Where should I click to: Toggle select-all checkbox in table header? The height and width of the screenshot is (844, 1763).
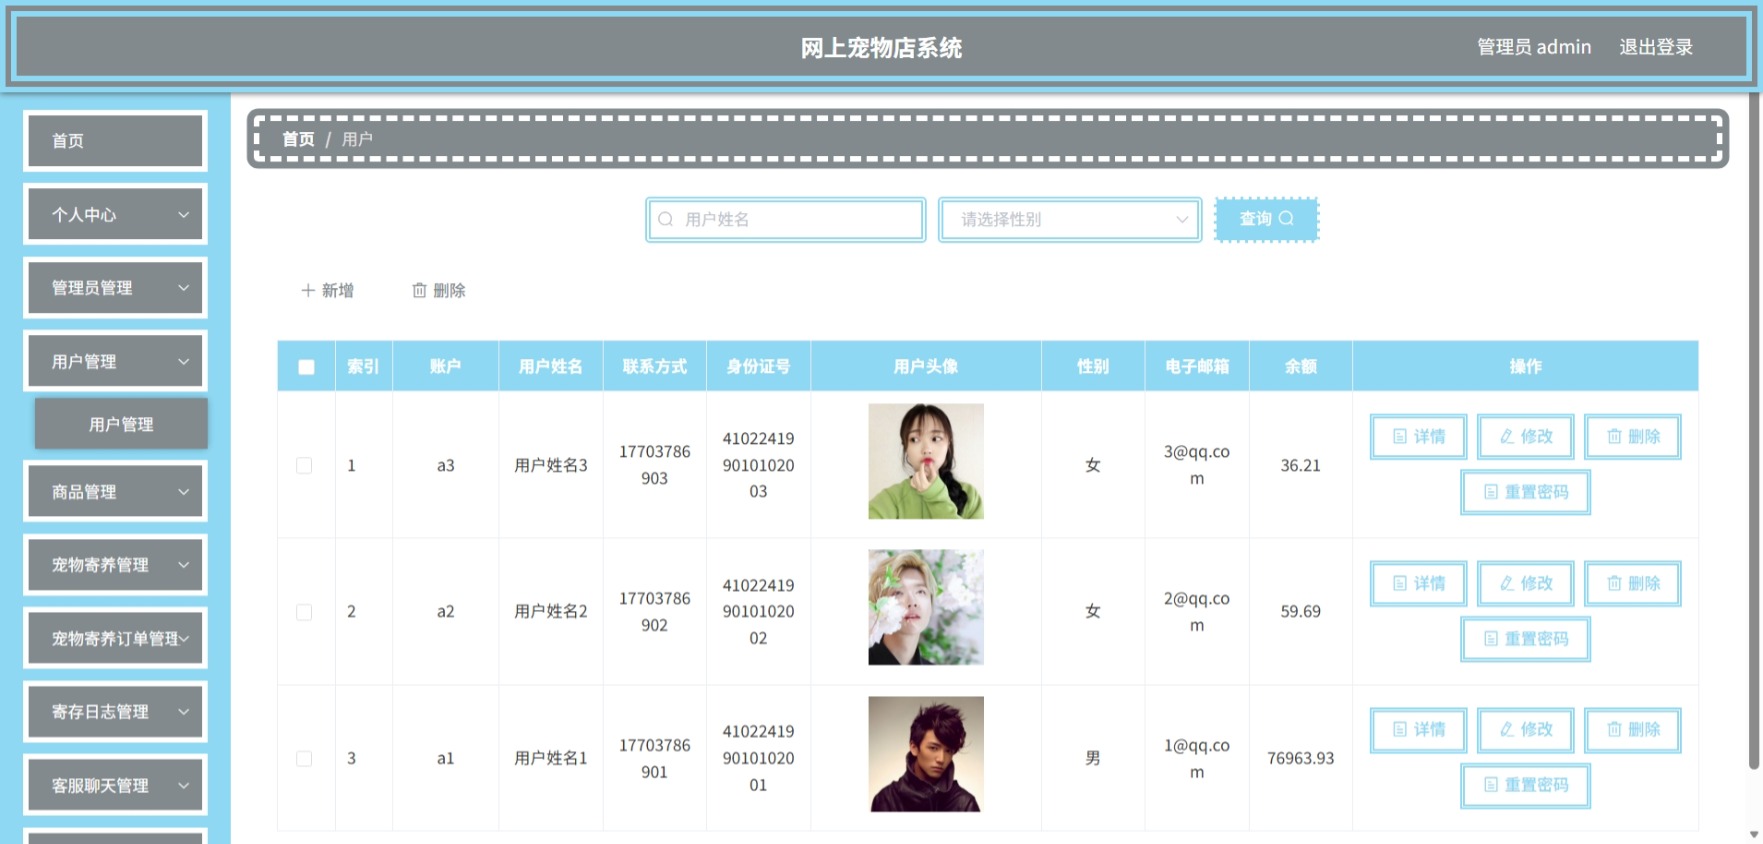tap(306, 367)
